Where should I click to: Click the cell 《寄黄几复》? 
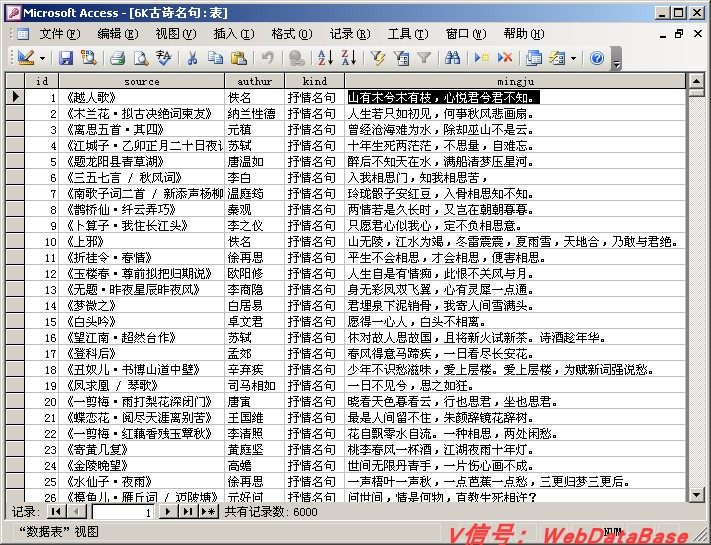[x=141, y=449]
